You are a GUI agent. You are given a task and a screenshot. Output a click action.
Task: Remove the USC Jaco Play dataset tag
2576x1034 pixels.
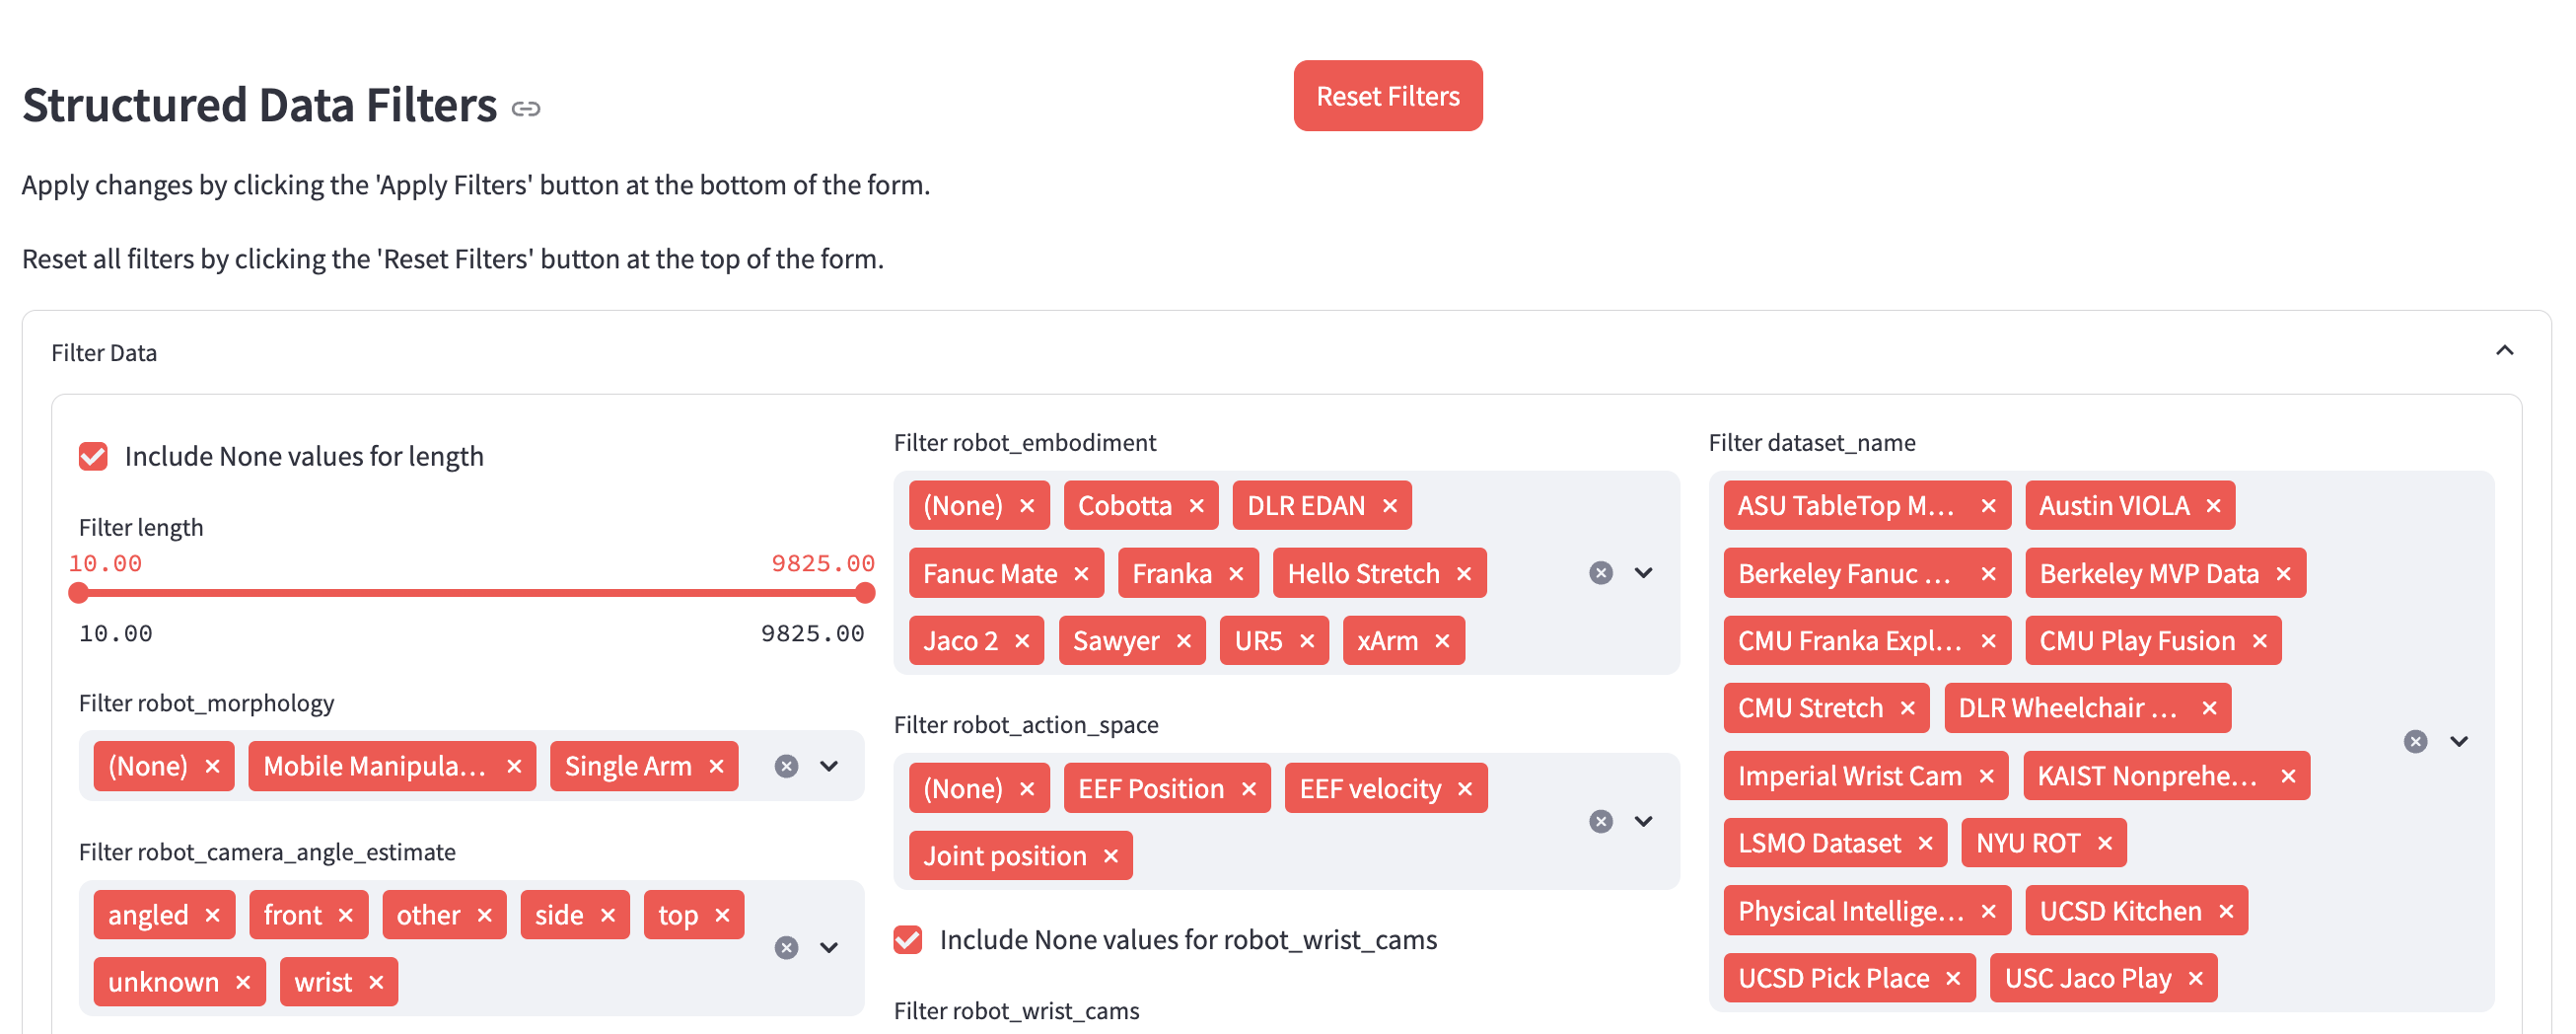(2195, 978)
